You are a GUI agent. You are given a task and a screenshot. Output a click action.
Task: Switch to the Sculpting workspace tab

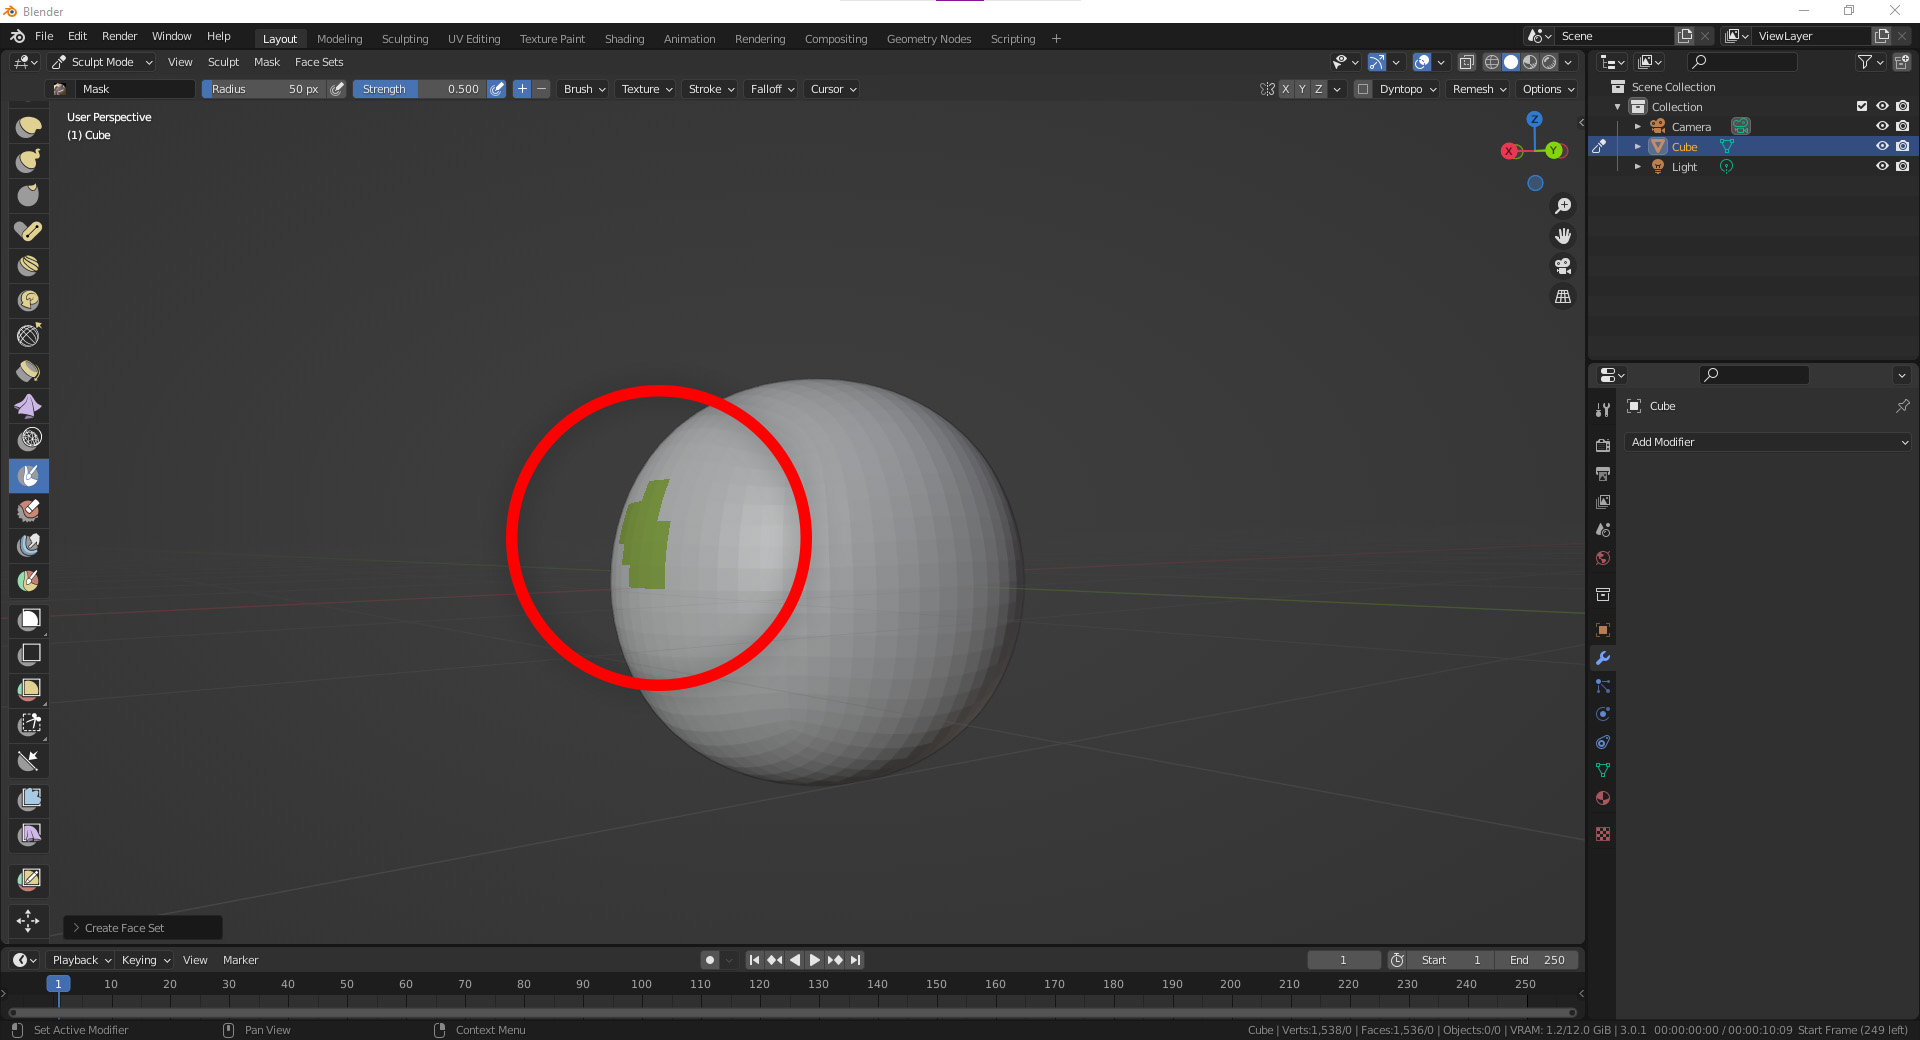[404, 39]
